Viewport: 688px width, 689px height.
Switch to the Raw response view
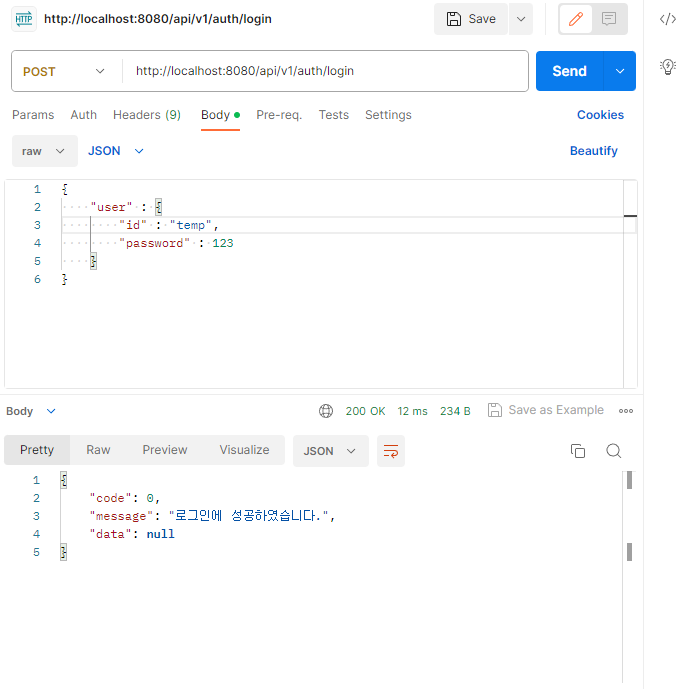click(x=98, y=450)
